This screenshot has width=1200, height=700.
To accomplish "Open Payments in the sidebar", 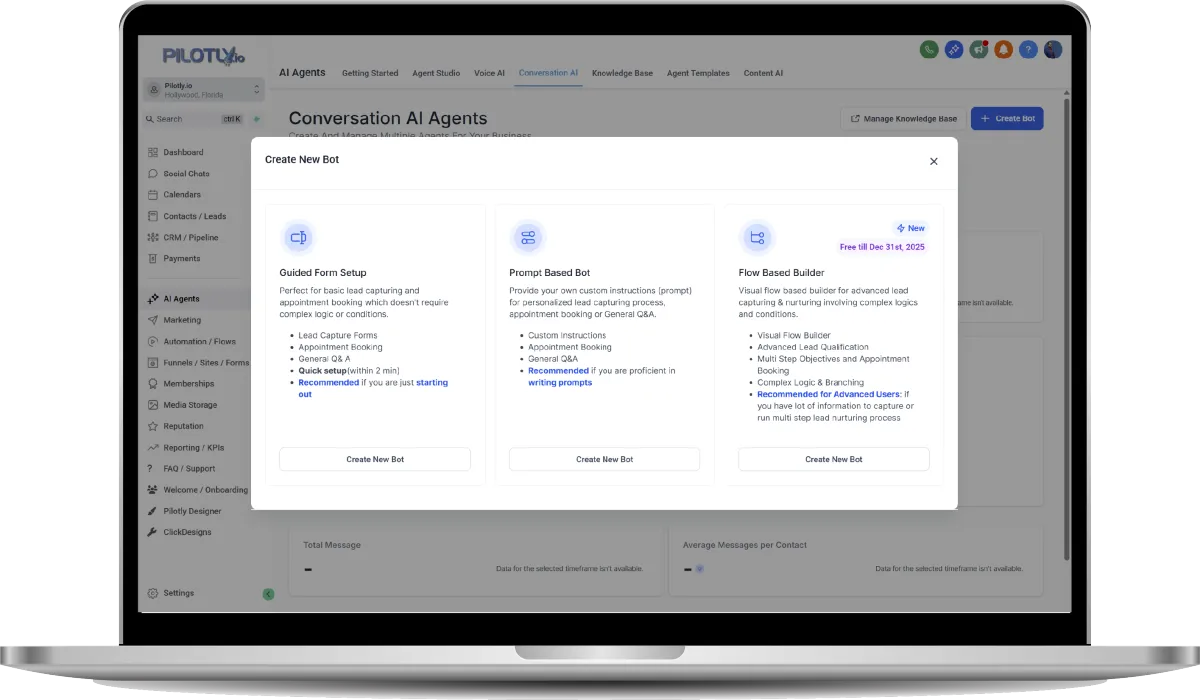I will pyautogui.click(x=181, y=258).
